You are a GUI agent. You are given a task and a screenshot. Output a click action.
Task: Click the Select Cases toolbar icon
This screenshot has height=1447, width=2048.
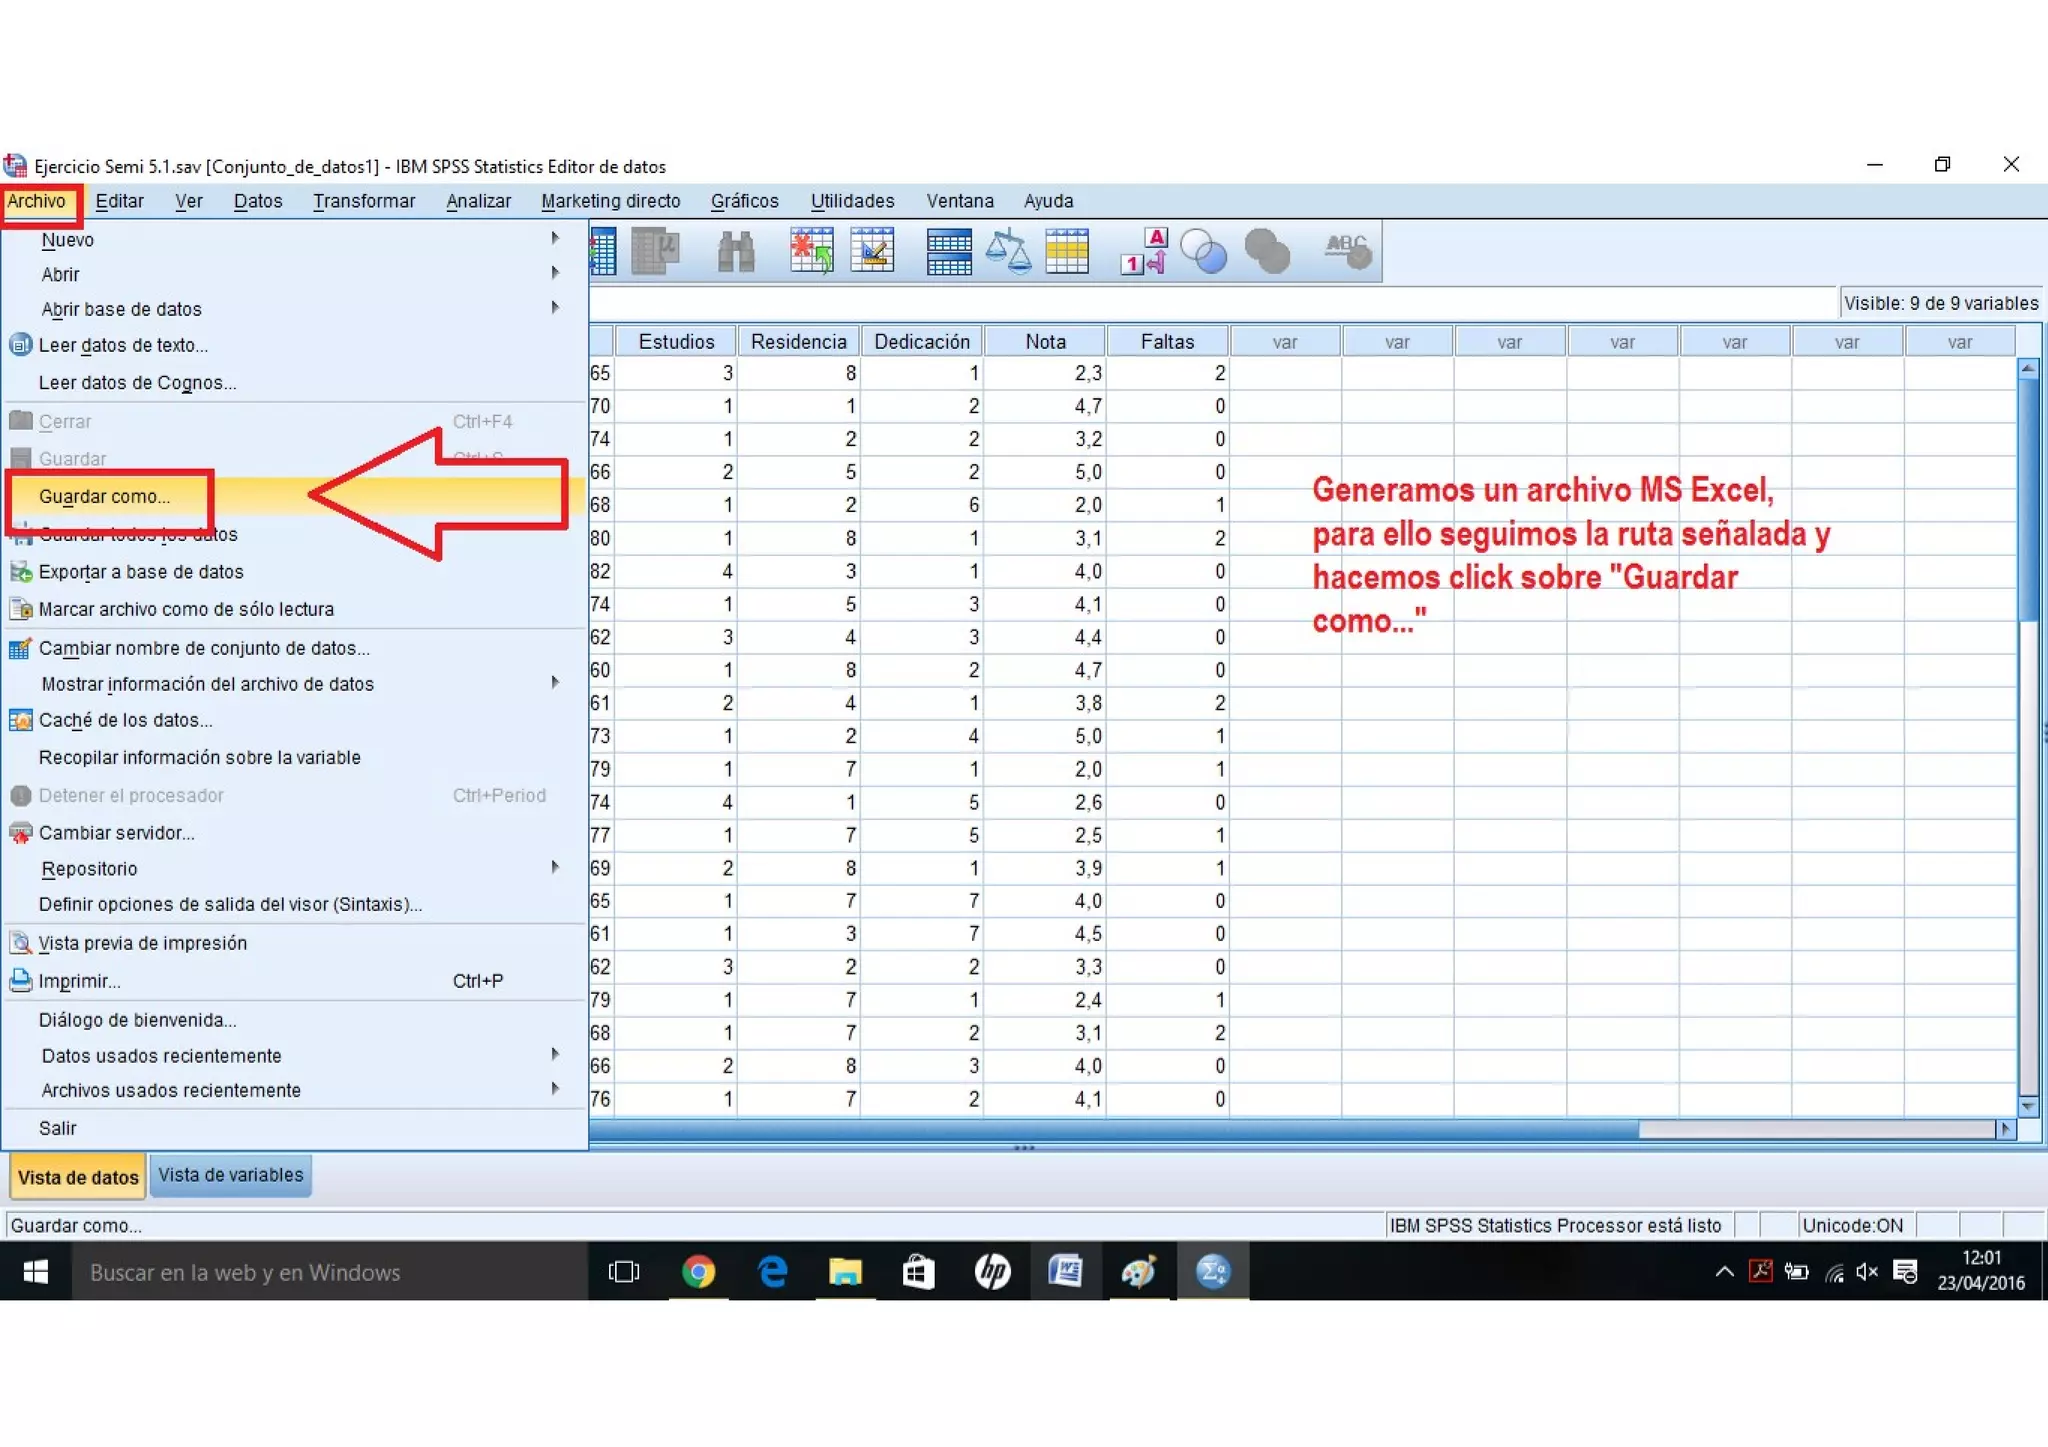click(x=1067, y=252)
